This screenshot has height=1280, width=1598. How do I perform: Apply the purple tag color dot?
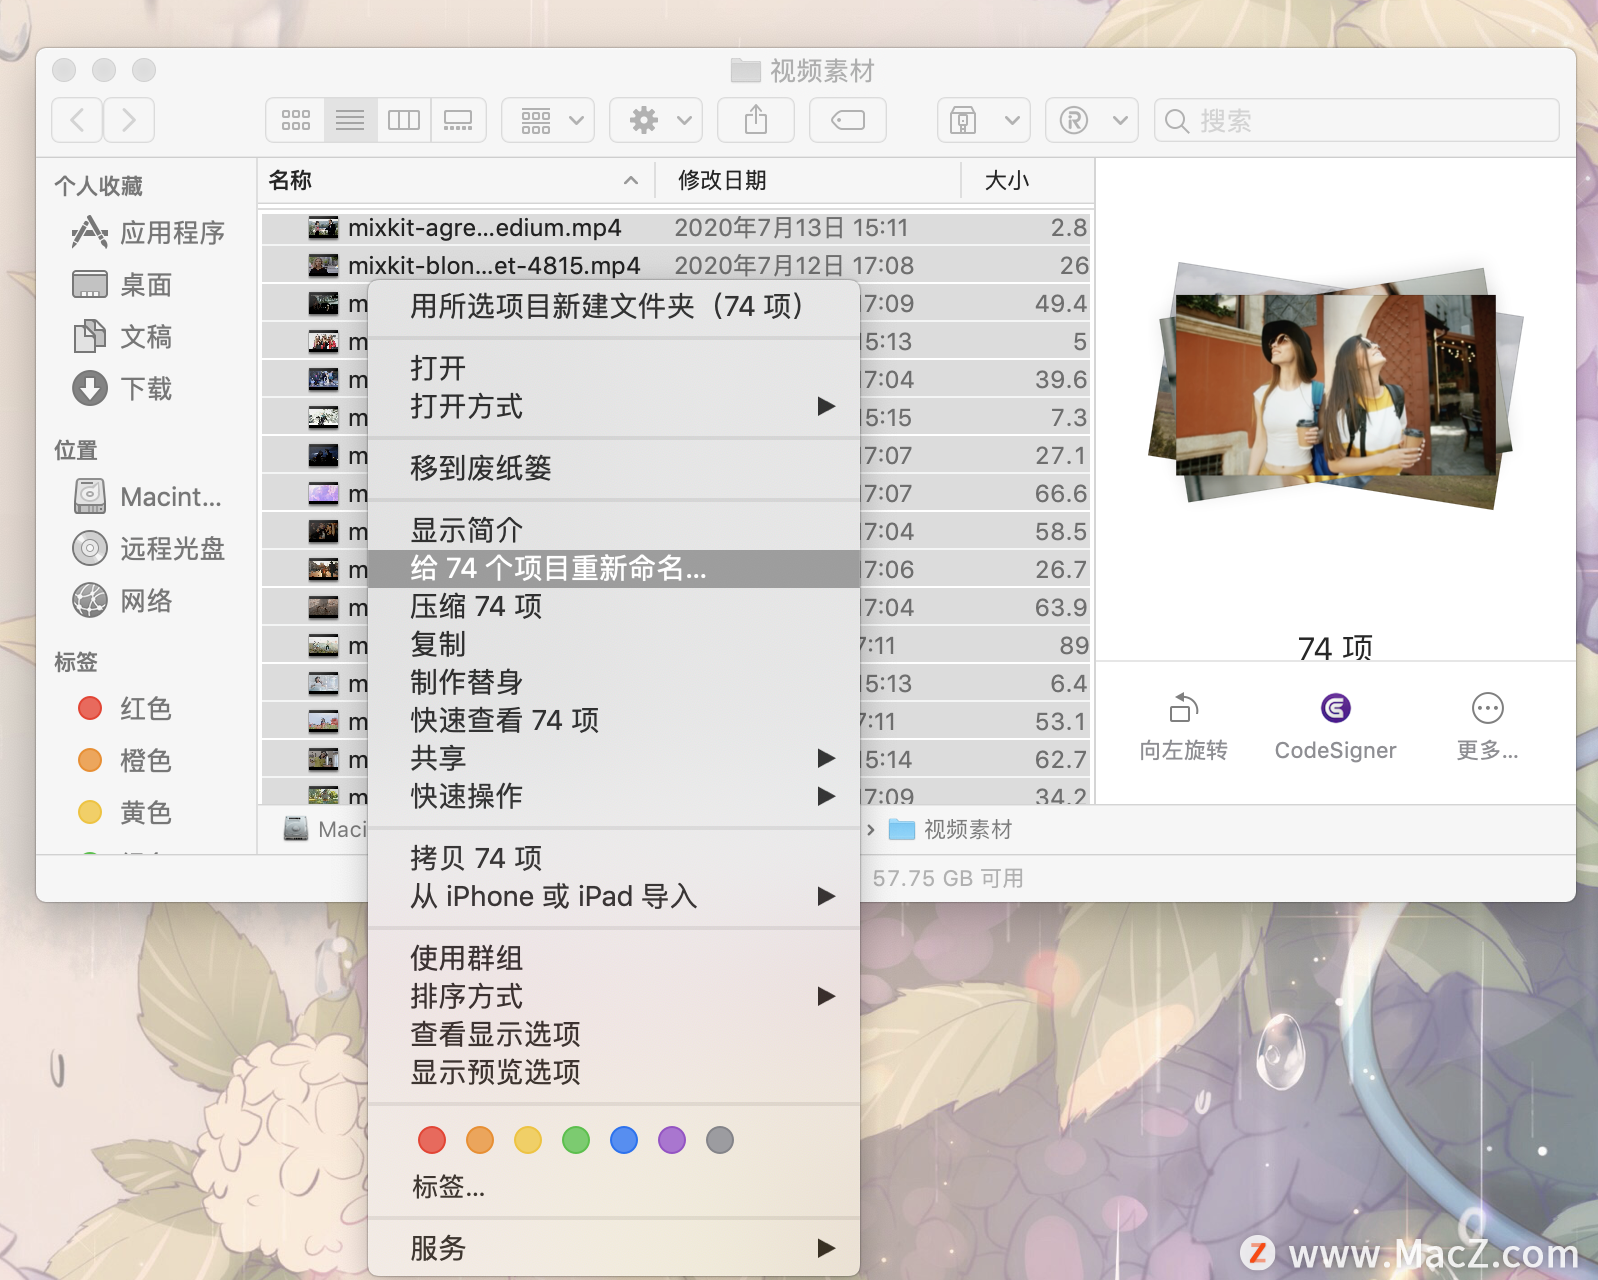pos(672,1140)
